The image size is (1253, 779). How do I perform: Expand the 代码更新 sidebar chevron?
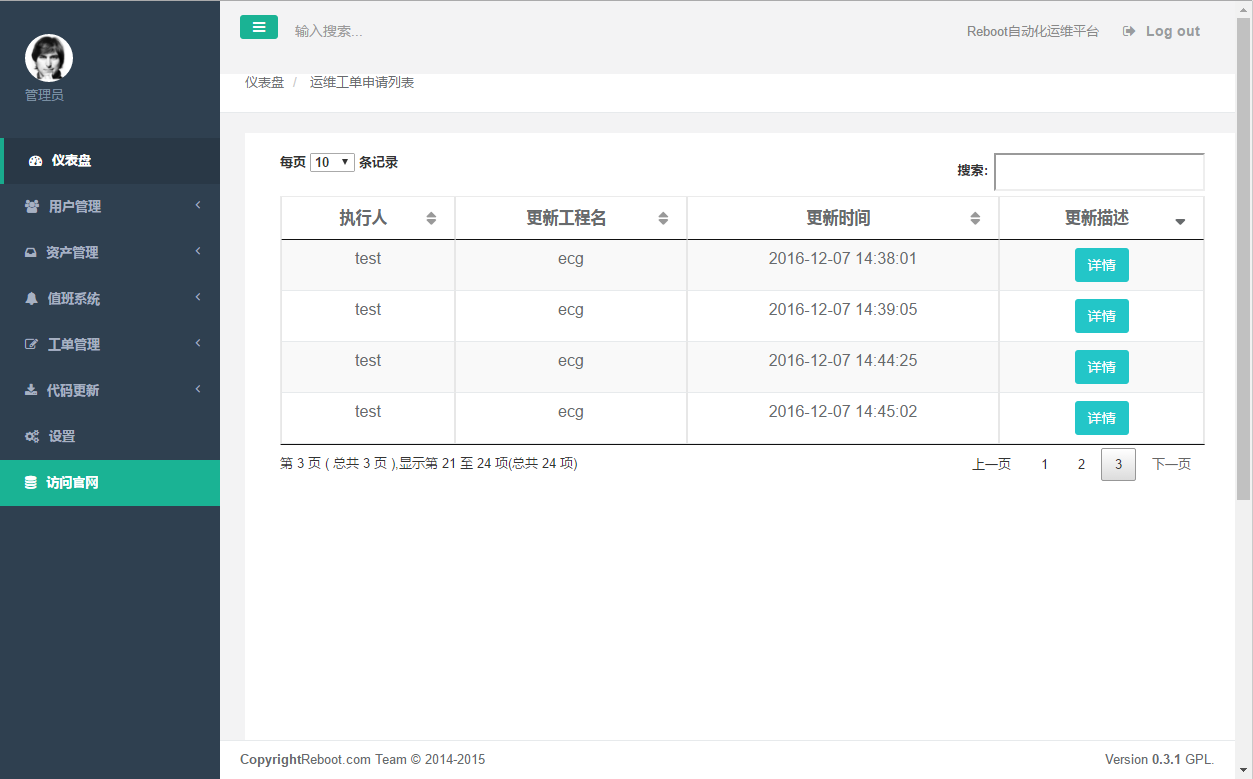(197, 390)
